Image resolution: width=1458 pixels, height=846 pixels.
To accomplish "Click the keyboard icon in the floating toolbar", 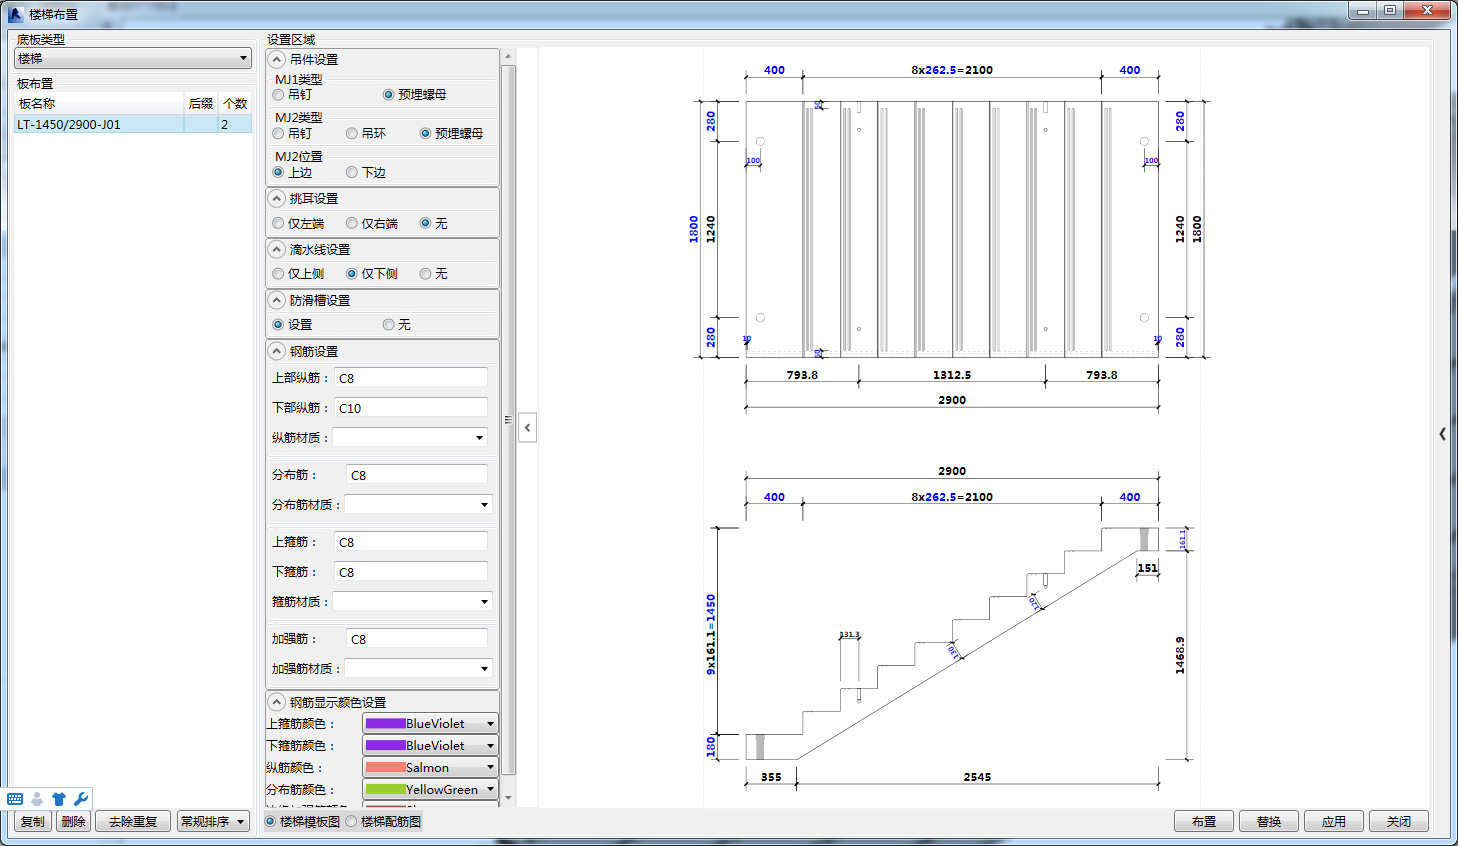I will (x=15, y=799).
